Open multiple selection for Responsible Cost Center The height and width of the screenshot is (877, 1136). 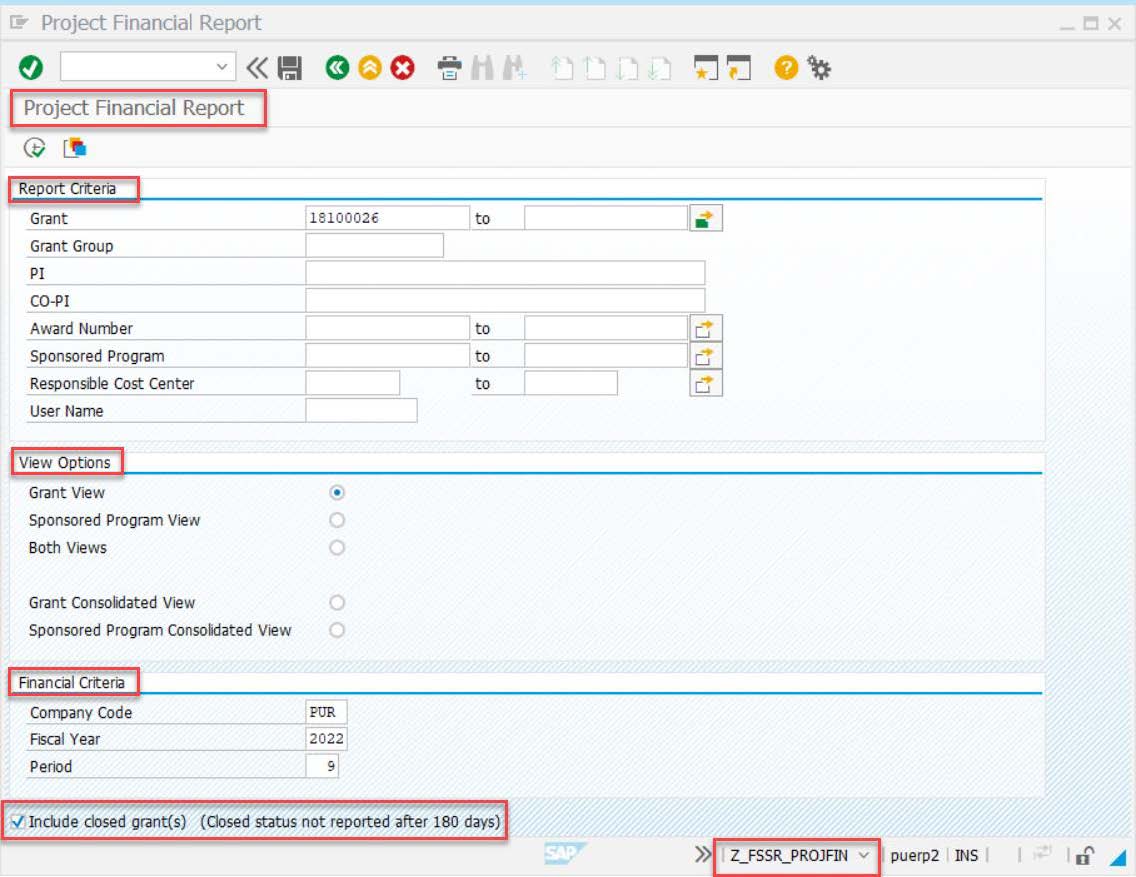(x=706, y=383)
